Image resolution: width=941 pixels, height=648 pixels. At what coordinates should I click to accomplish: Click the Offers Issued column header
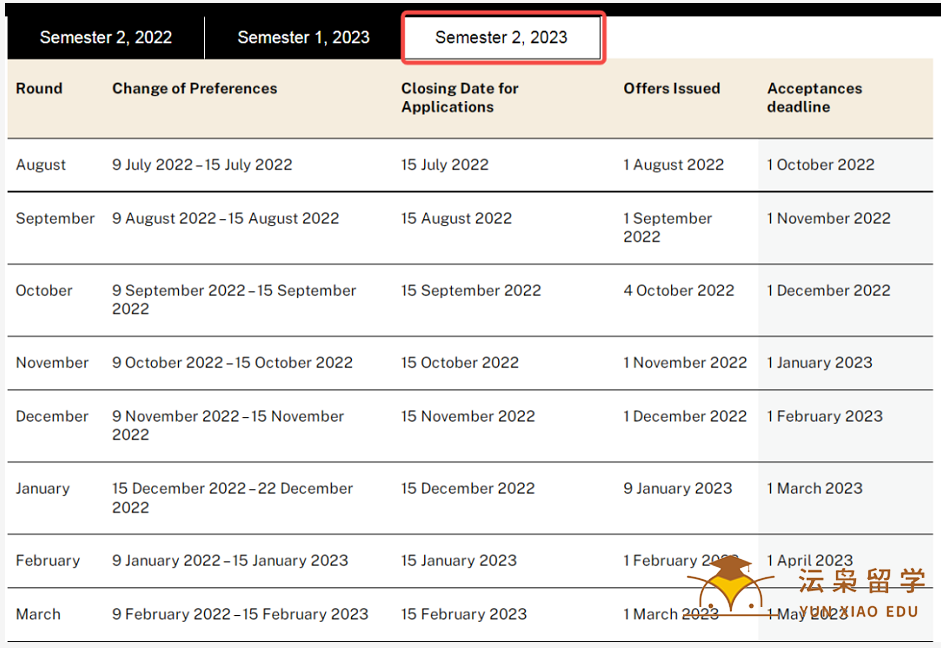coord(672,88)
